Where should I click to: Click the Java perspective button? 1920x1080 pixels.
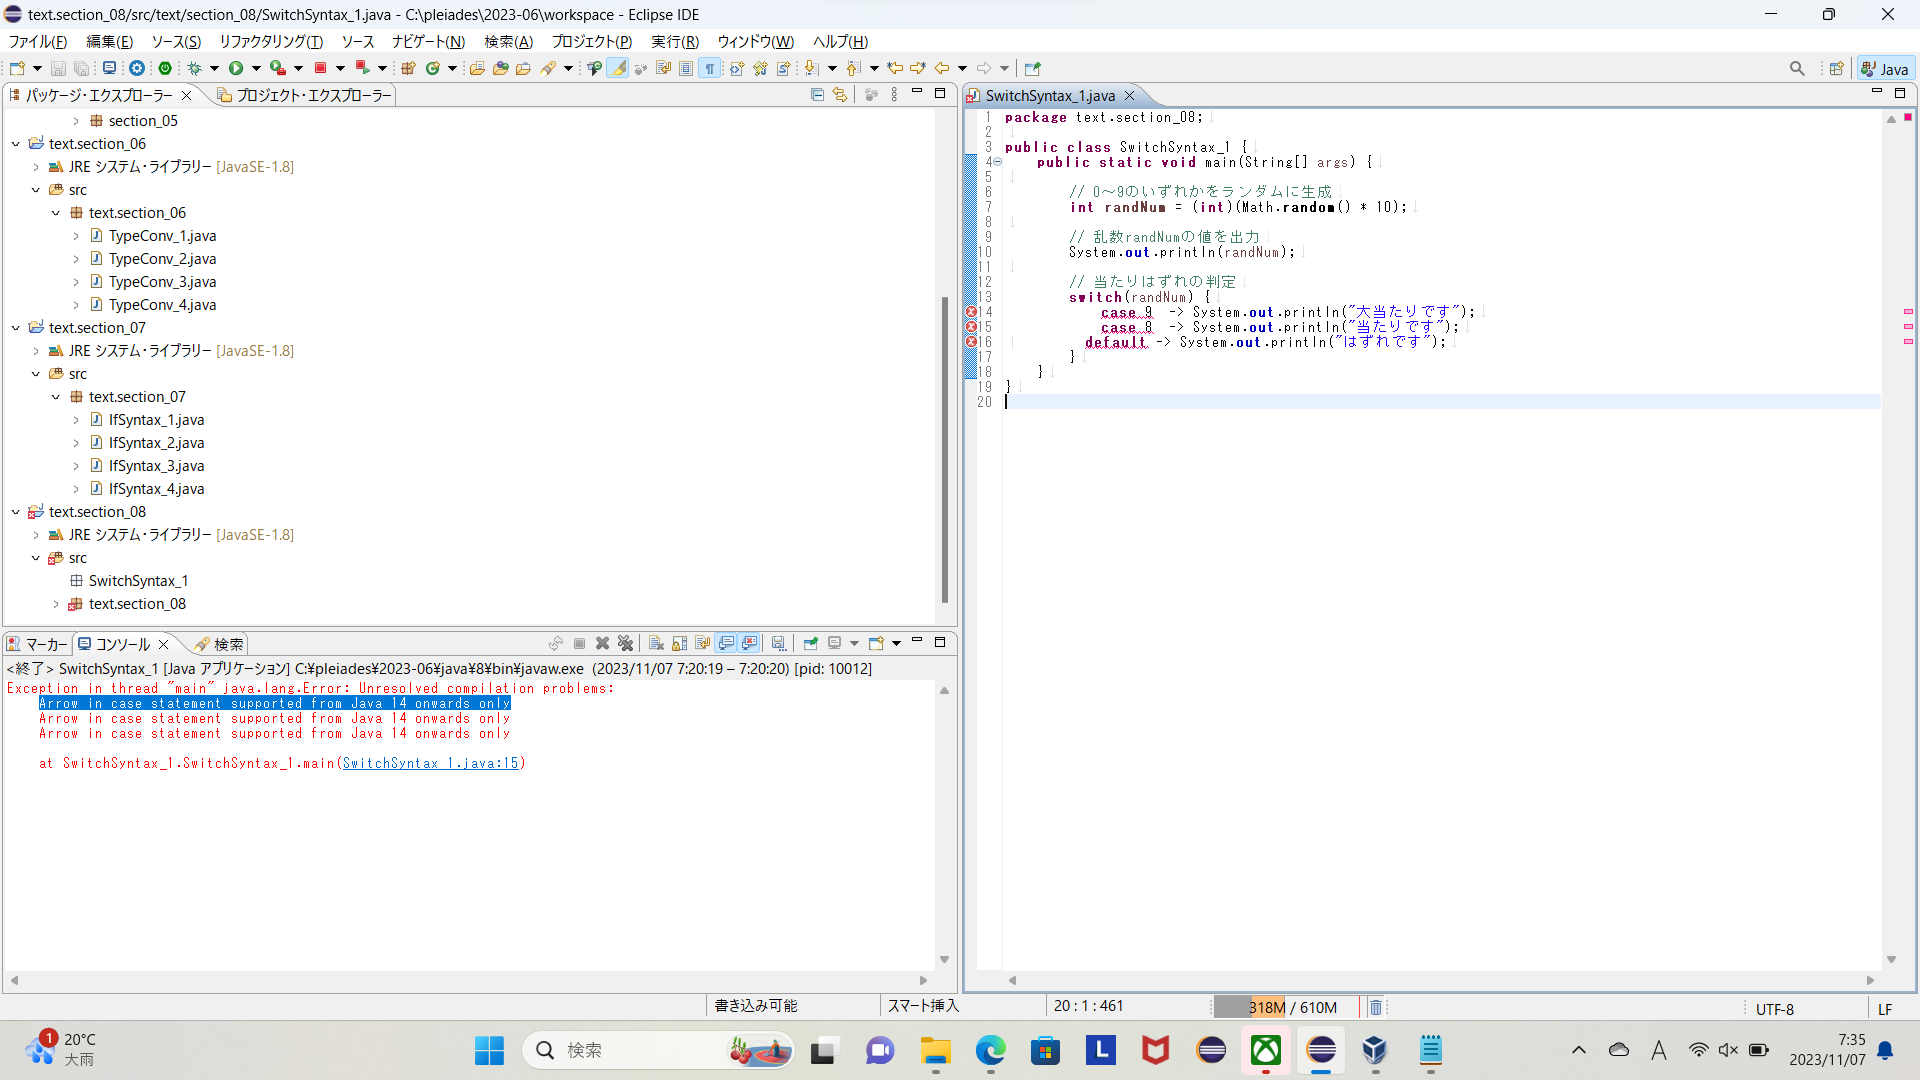click(x=1885, y=68)
